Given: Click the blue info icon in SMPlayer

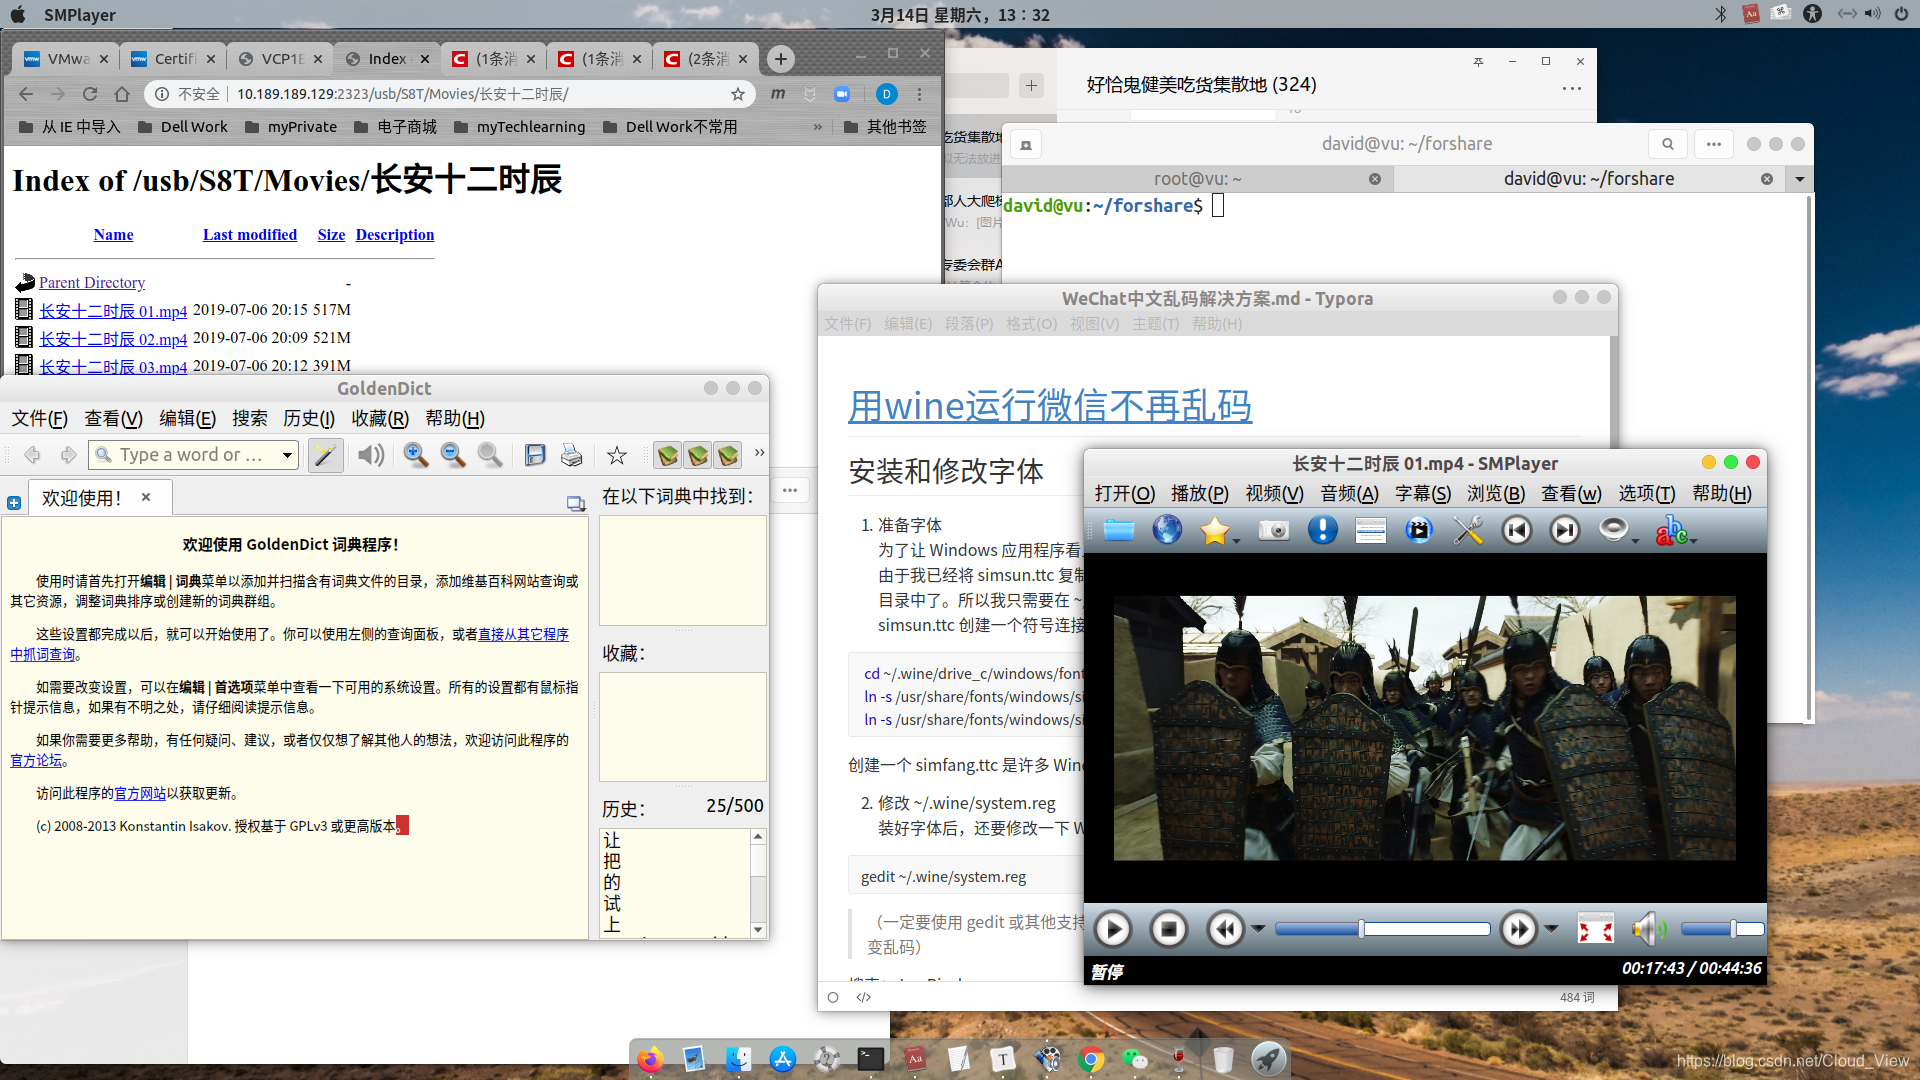Looking at the screenshot, I should 1322,530.
